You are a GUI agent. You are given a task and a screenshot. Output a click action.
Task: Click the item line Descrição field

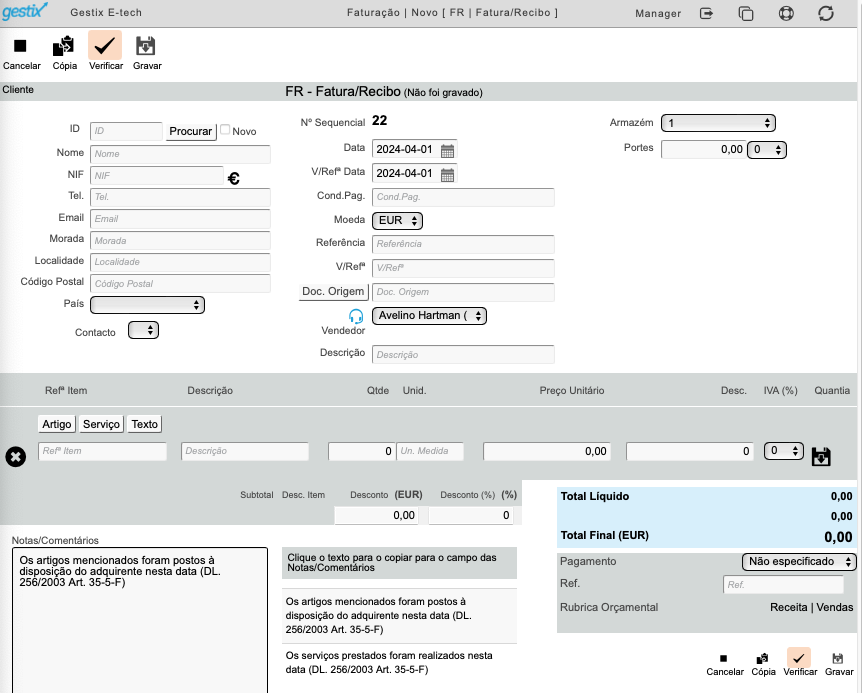click(x=245, y=451)
